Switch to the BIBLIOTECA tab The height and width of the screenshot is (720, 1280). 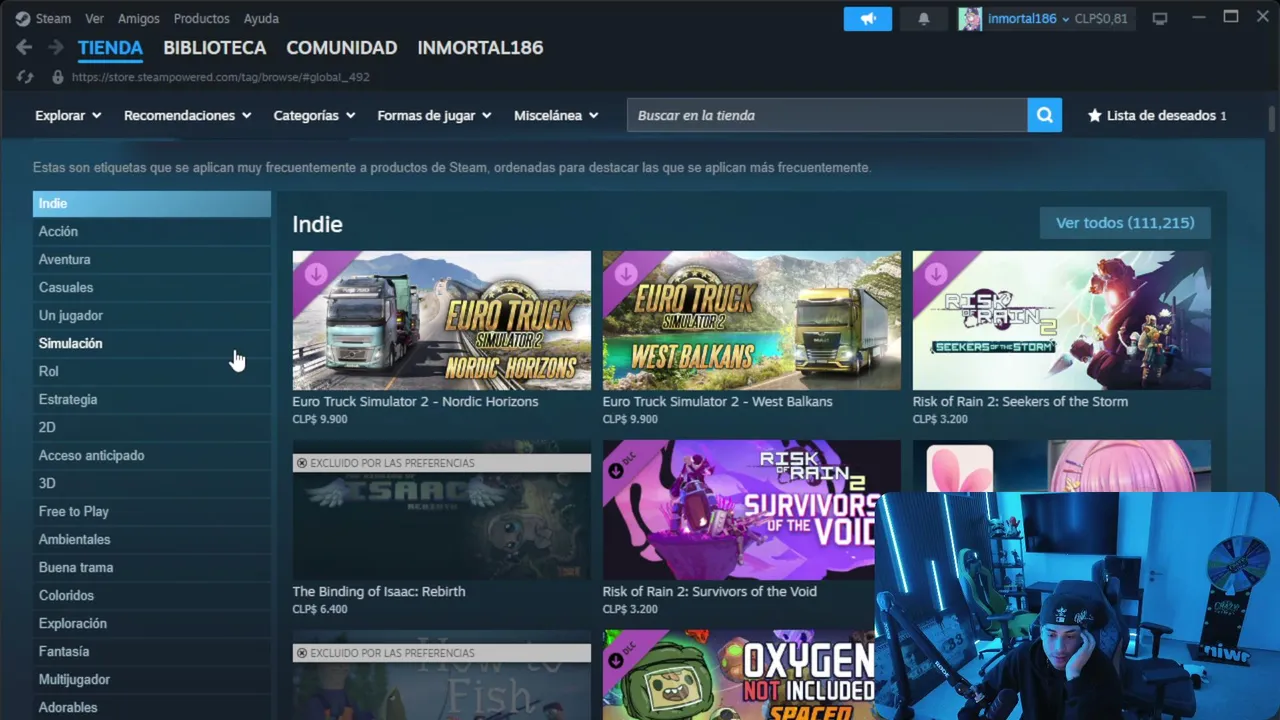pyautogui.click(x=215, y=48)
